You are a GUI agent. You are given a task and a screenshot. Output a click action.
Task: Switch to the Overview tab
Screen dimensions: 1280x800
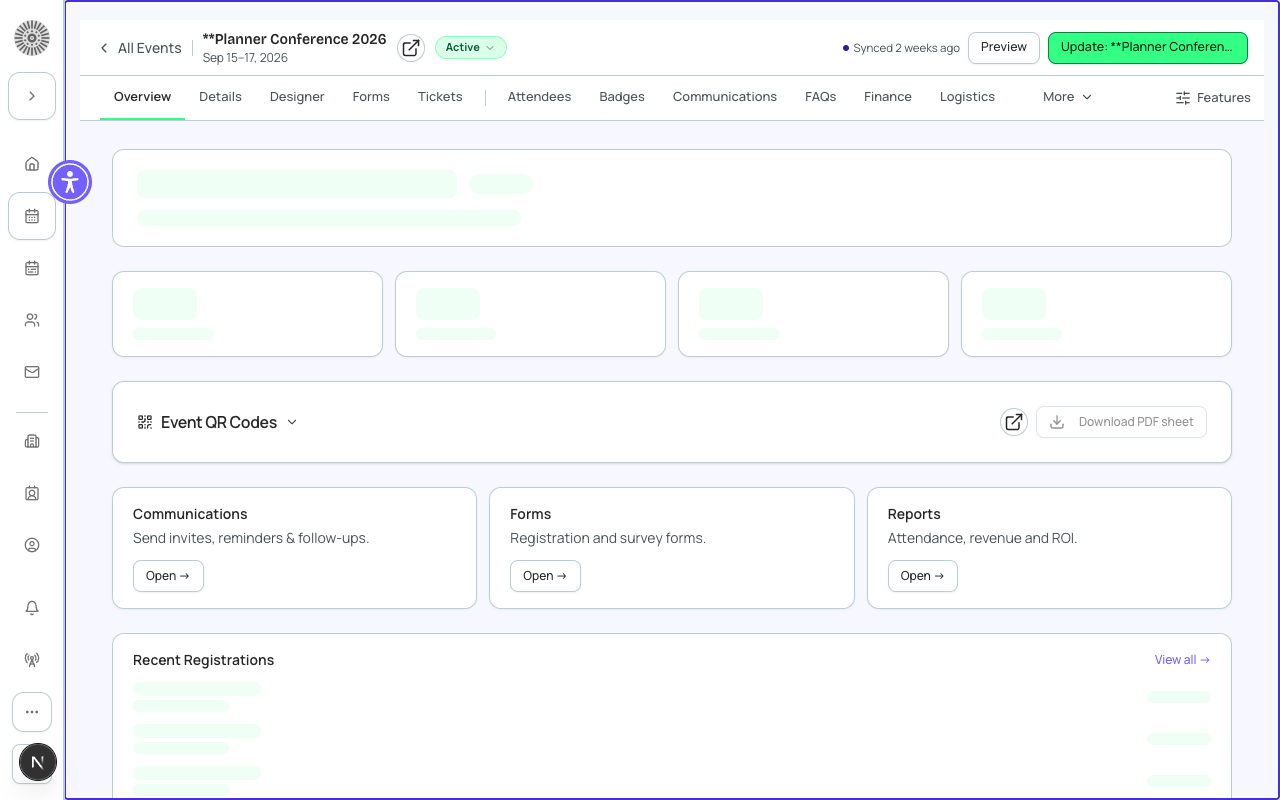click(x=142, y=97)
